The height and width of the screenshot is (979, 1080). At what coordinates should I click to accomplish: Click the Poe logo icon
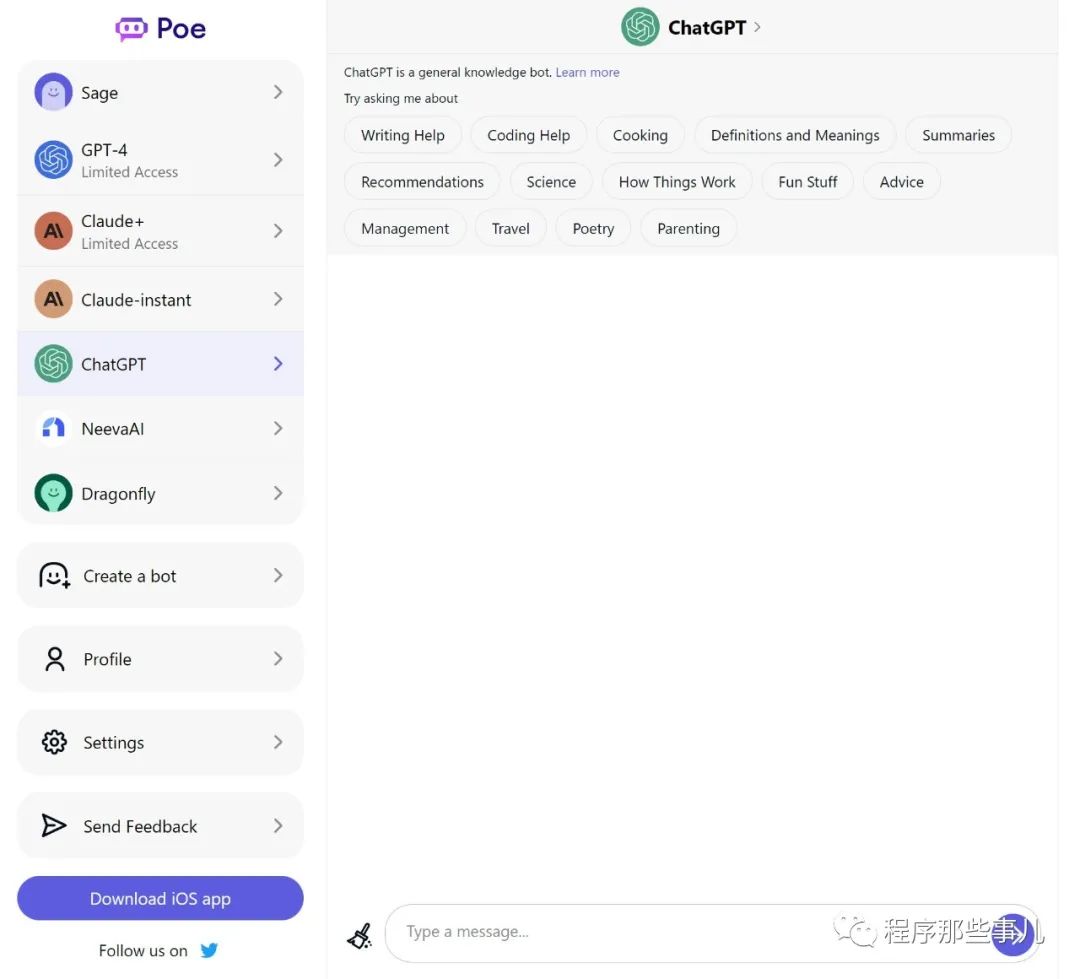(x=131, y=28)
